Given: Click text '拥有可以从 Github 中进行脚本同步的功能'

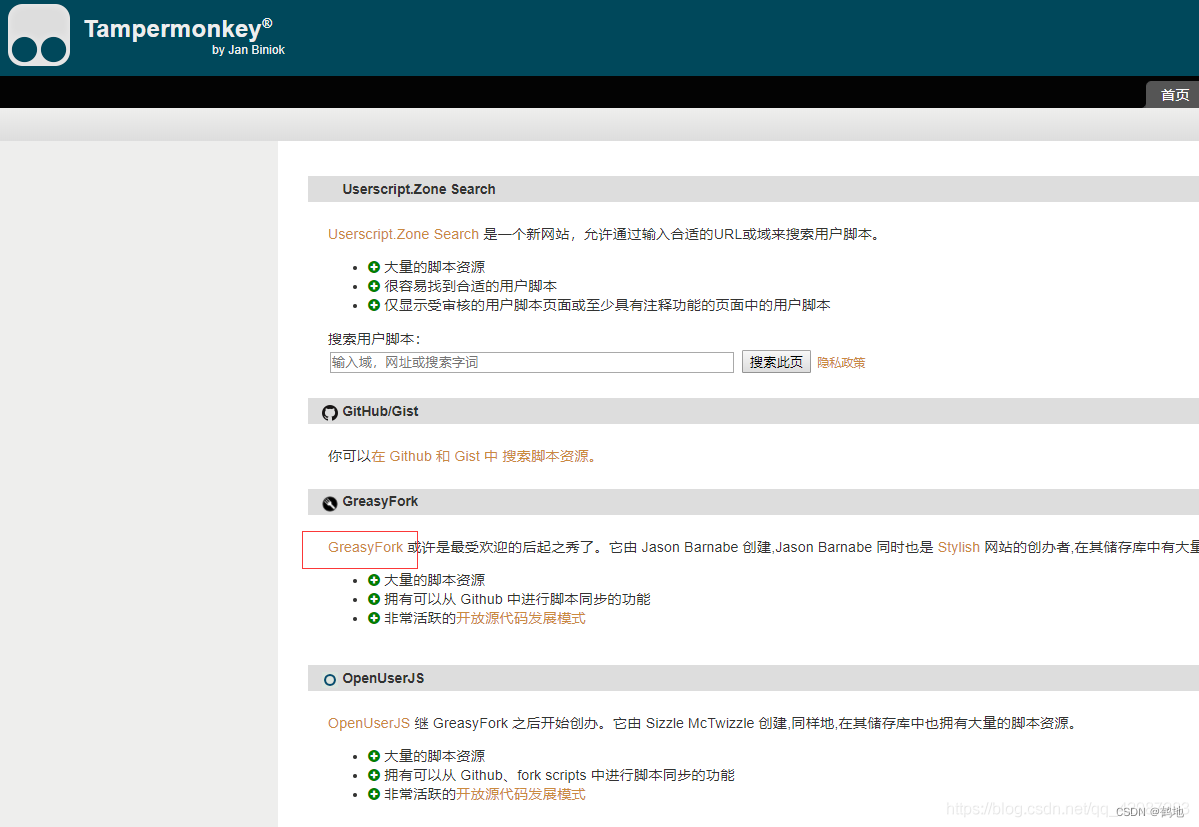Looking at the screenshot, I should [517, 599].
